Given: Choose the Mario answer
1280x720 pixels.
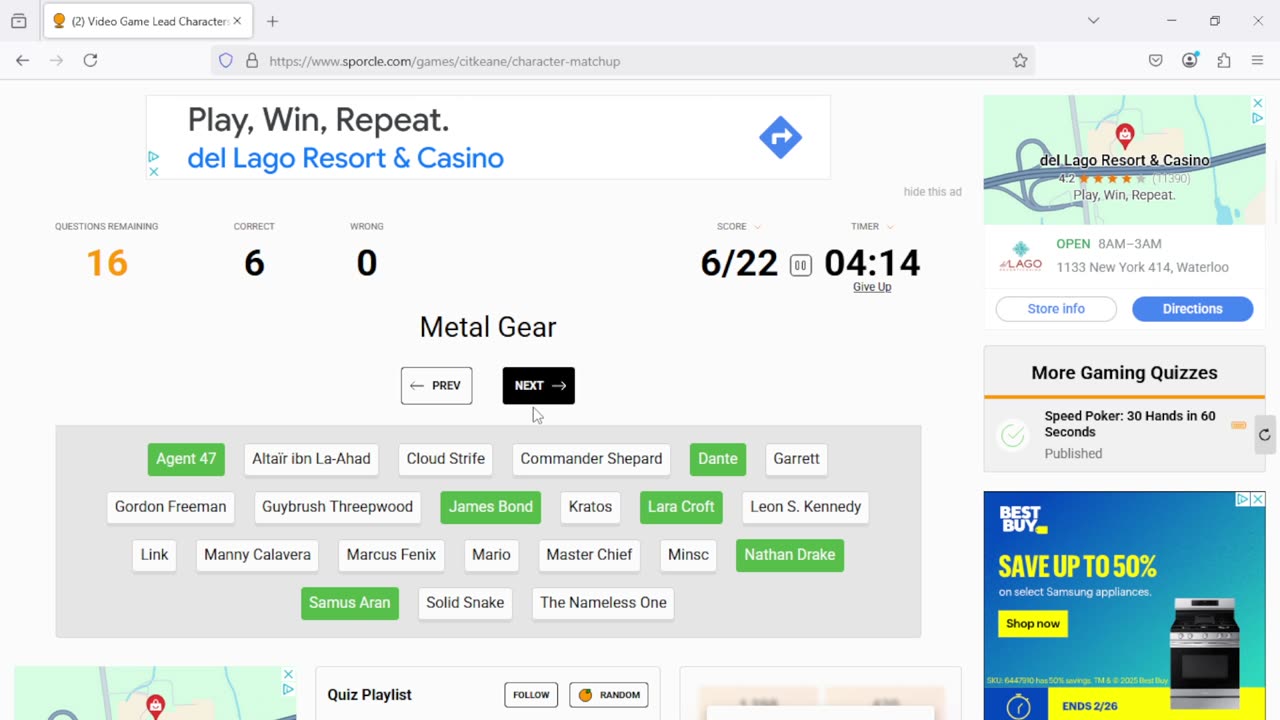Looking at the screenshot, I should pyautogui.click(x=491, y=555).
